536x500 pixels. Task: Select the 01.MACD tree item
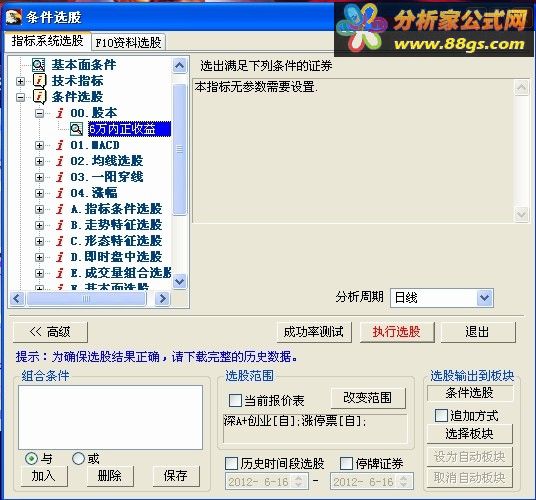click(95, 145)
